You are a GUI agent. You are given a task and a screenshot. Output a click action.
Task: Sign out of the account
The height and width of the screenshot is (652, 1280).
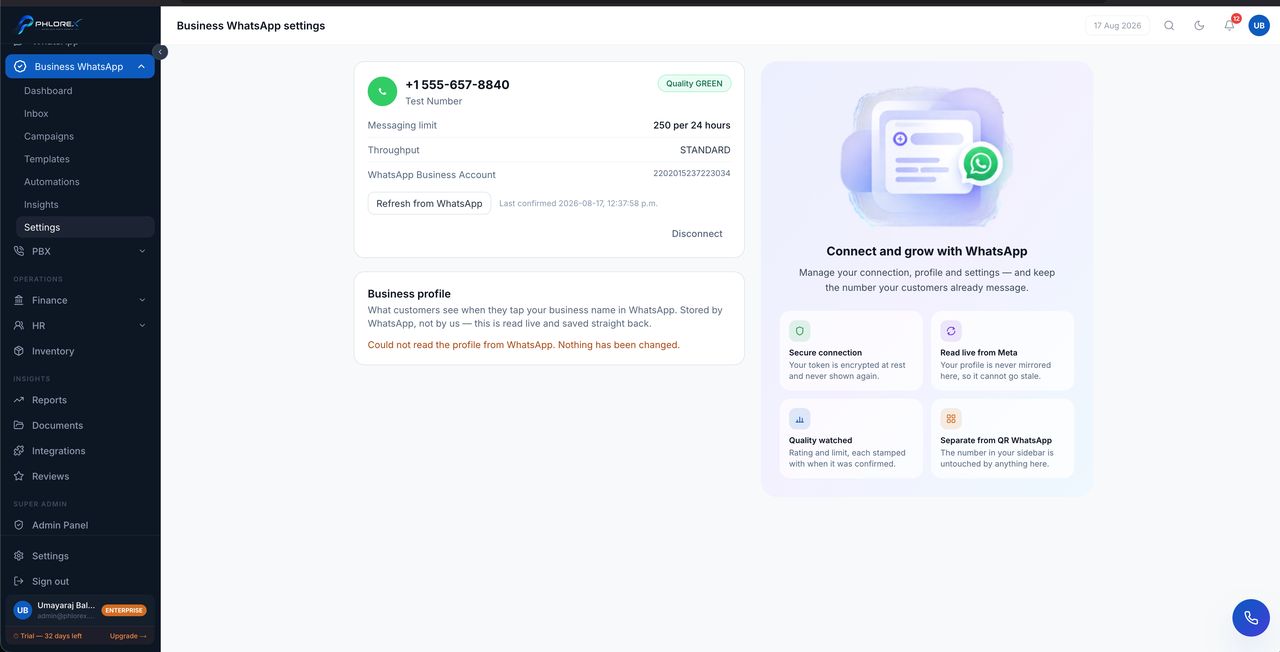tap(50, 582)
